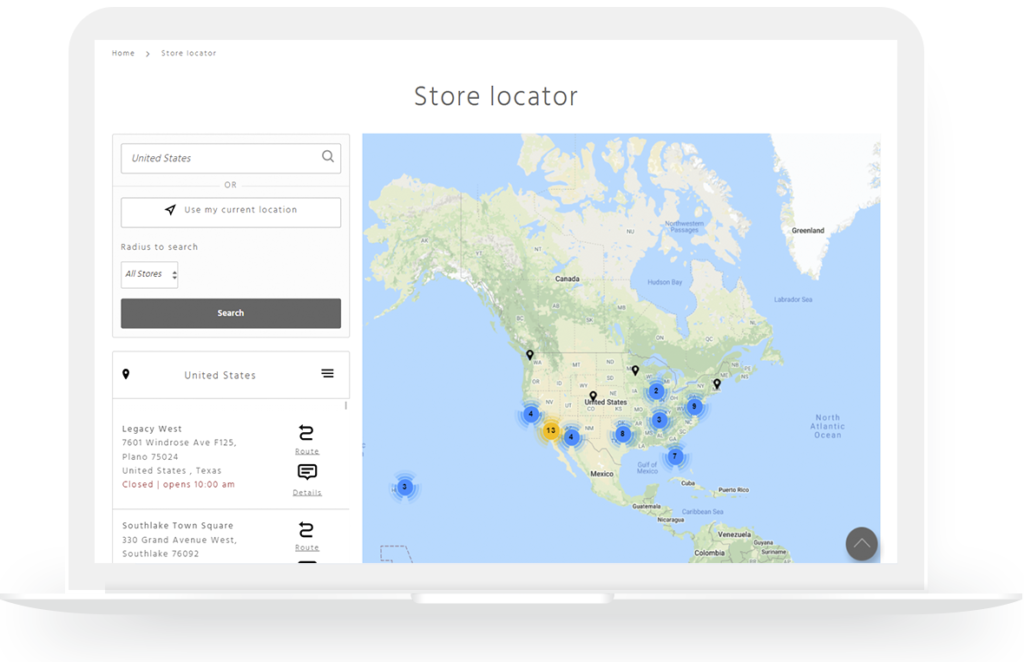Select the black pin marker near Washington state
The image size is (1024, 662).
click(x=530, y=355)
